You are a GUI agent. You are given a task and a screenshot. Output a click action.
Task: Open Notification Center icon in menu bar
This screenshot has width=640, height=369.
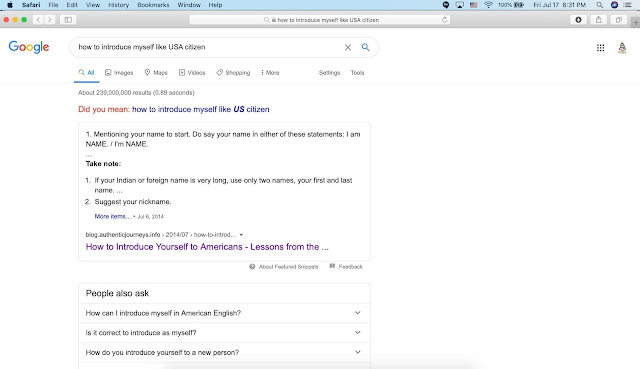point(627,5)
